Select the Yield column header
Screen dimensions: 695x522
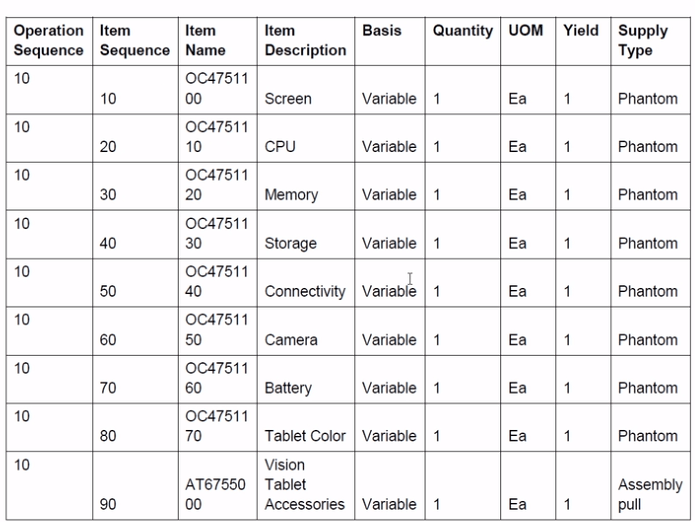tap(581, 31)
